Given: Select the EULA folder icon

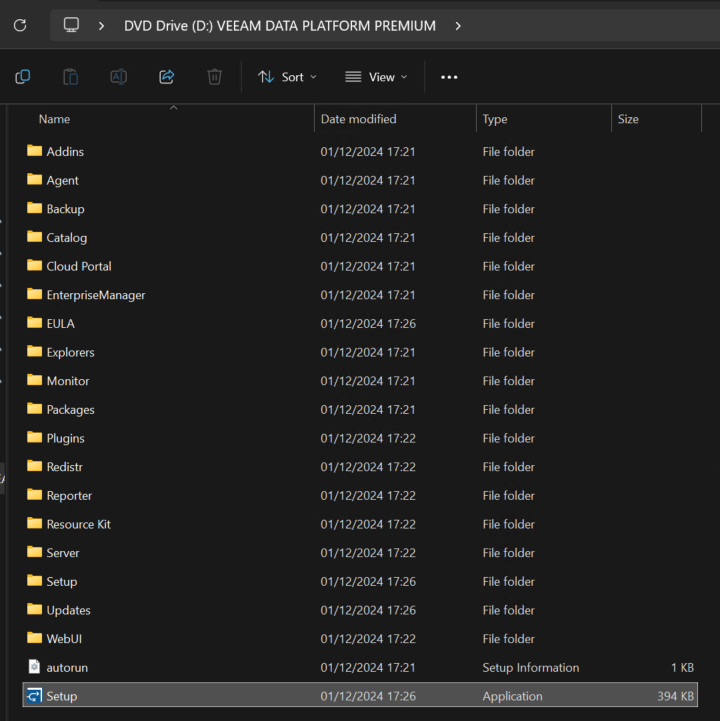Looking at the screenshot, I should 34,322.
